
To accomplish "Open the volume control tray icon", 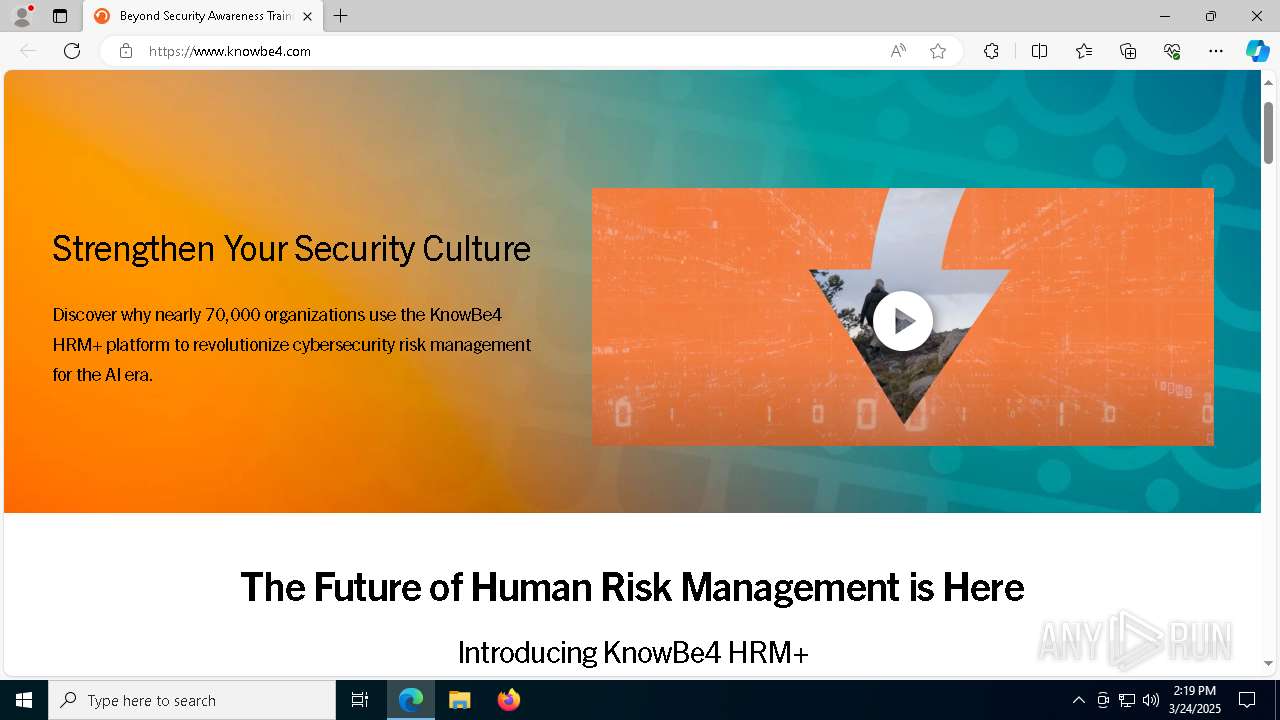I will coord(1151,700).
